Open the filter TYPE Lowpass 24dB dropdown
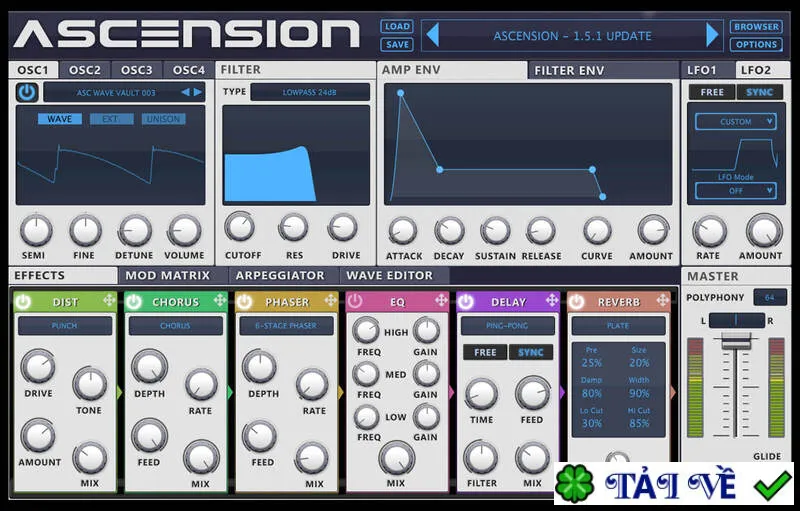This screenshot has width=800, height=511. pyautogui.click(x=310, y=92)
